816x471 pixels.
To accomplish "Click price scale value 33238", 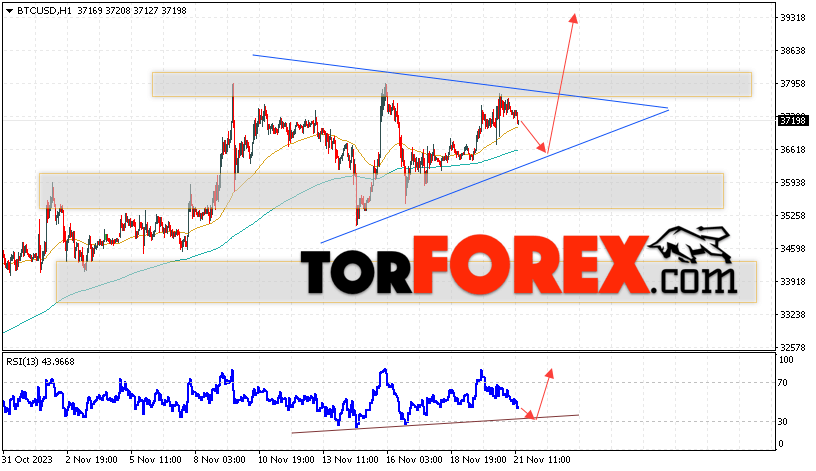I will point(793,314).
